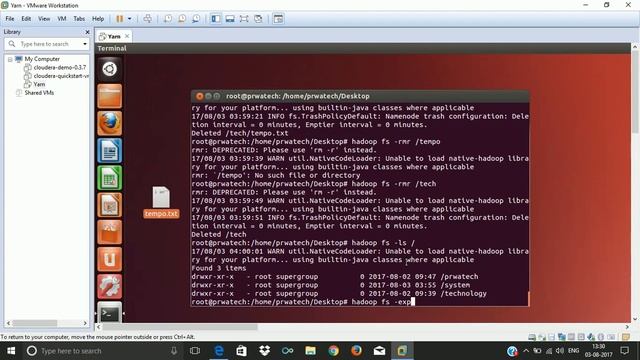Viewport: 640px width, 360px height.
Task: Launch Firefox from the Ubuntu dock
Action: point(109,123)
